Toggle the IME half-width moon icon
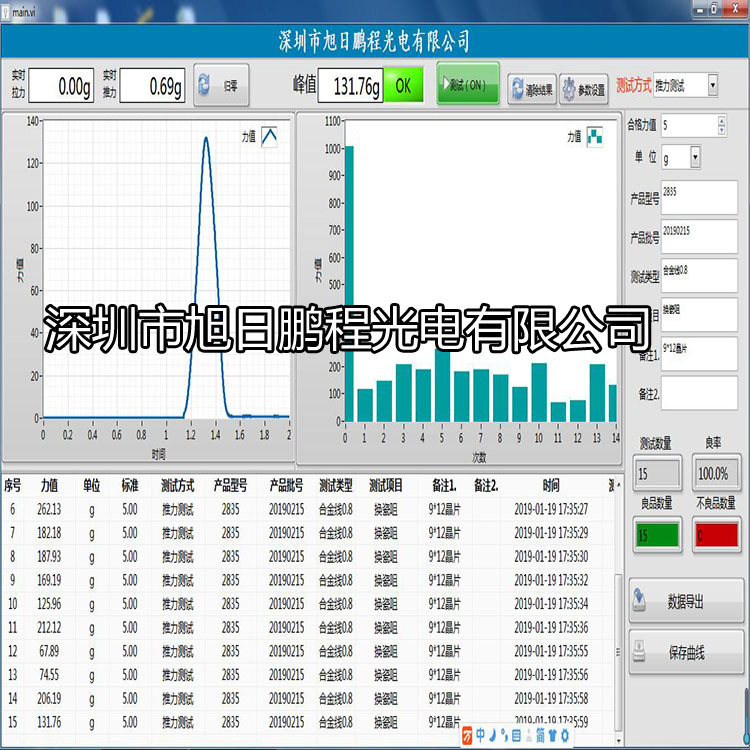The image size is (750, 750). [493, 735]
